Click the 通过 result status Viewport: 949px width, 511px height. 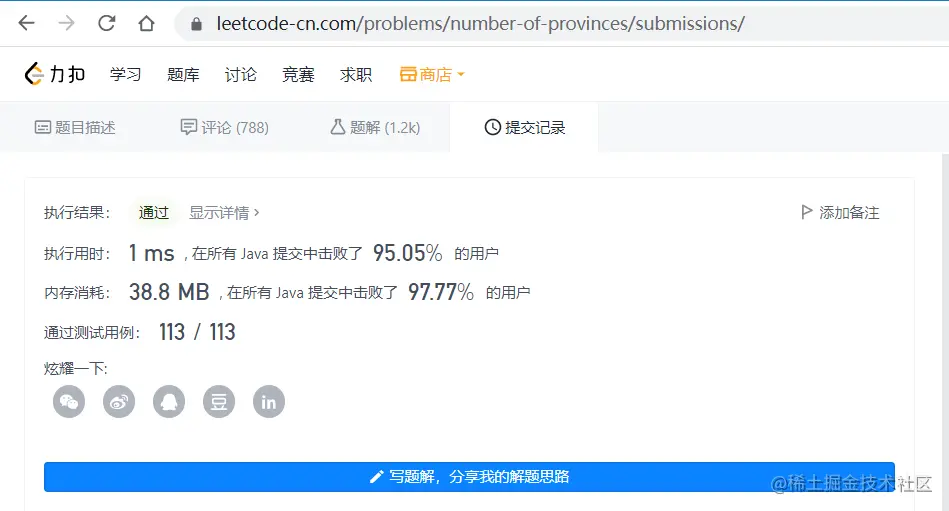click(x=154, y=213)
